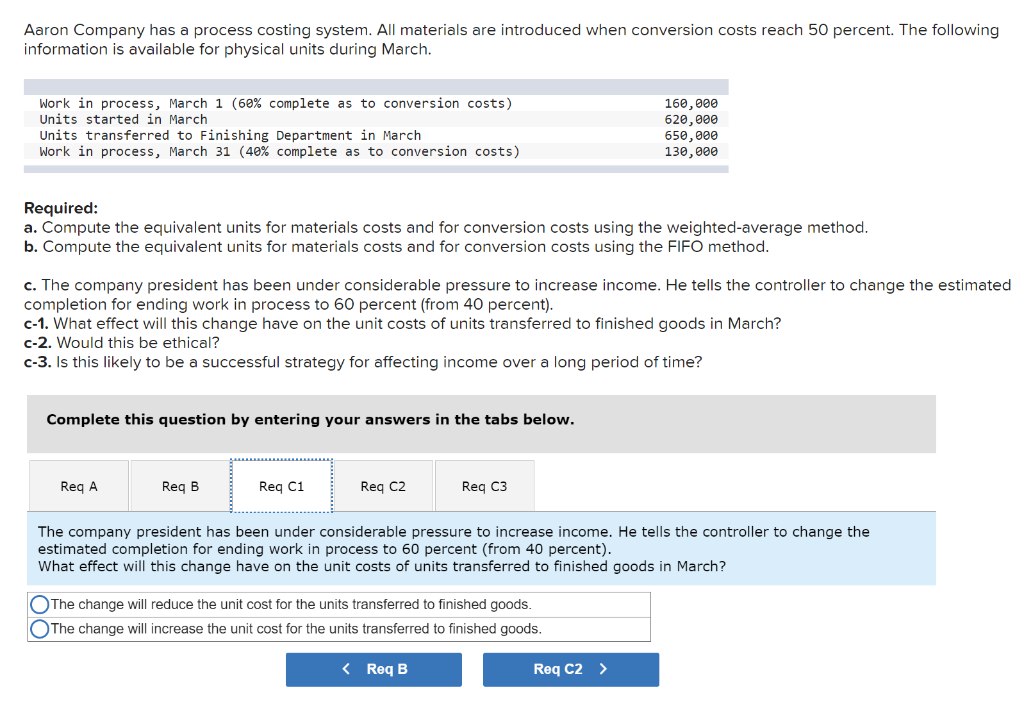Open the Req C3 tab

pos(484,485)
